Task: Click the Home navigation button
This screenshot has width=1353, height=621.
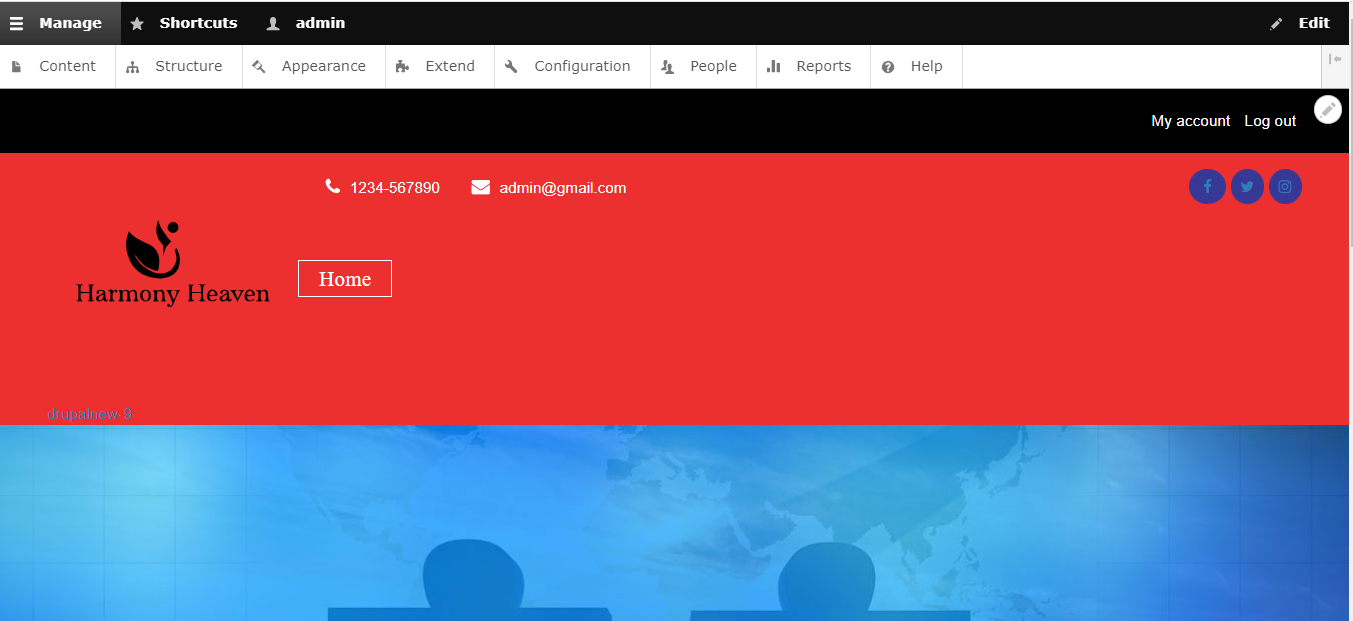Action: (x=344, y=278)
